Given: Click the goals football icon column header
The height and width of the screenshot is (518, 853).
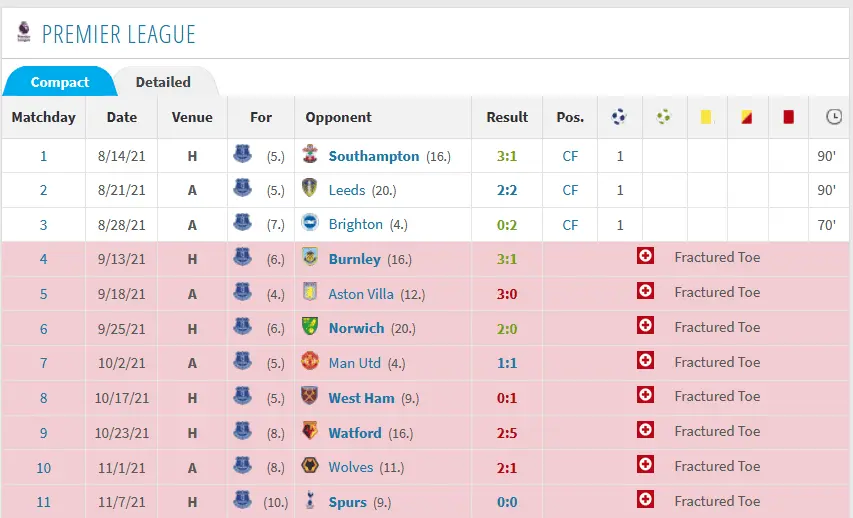Looking at the screenshot, I should tap(619, 117).
